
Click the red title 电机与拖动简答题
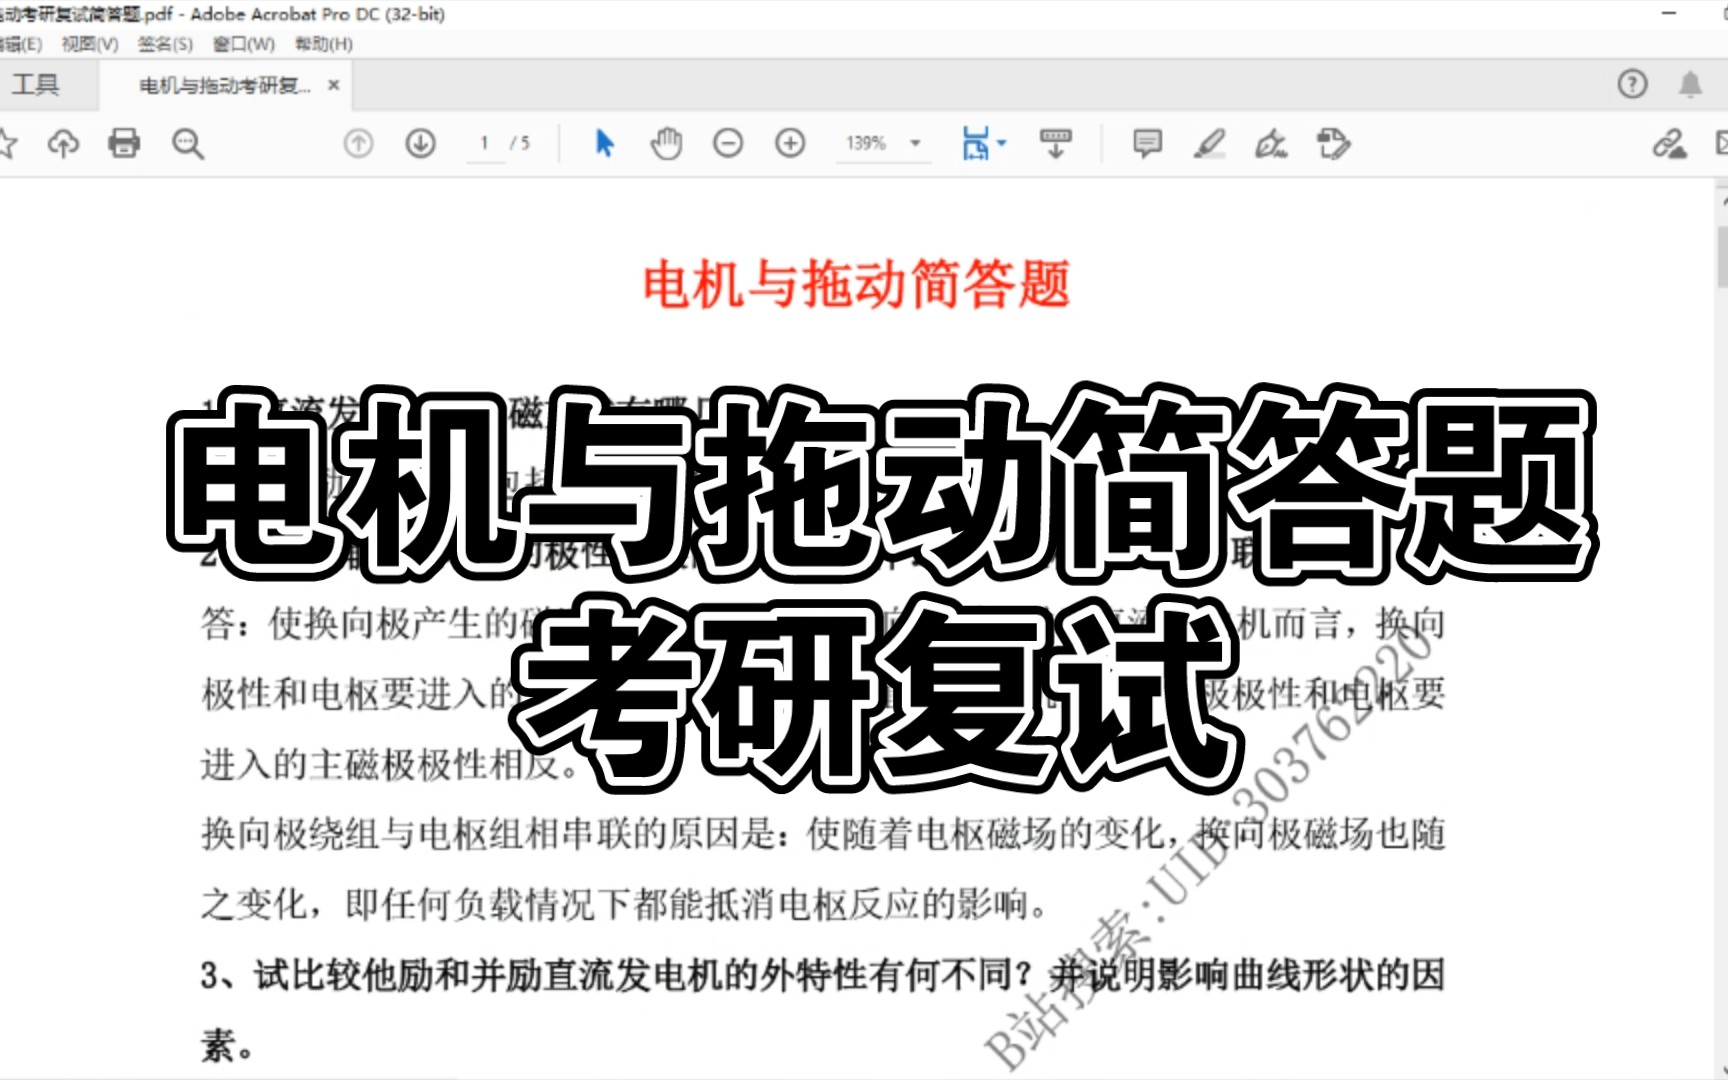point(856,284)
